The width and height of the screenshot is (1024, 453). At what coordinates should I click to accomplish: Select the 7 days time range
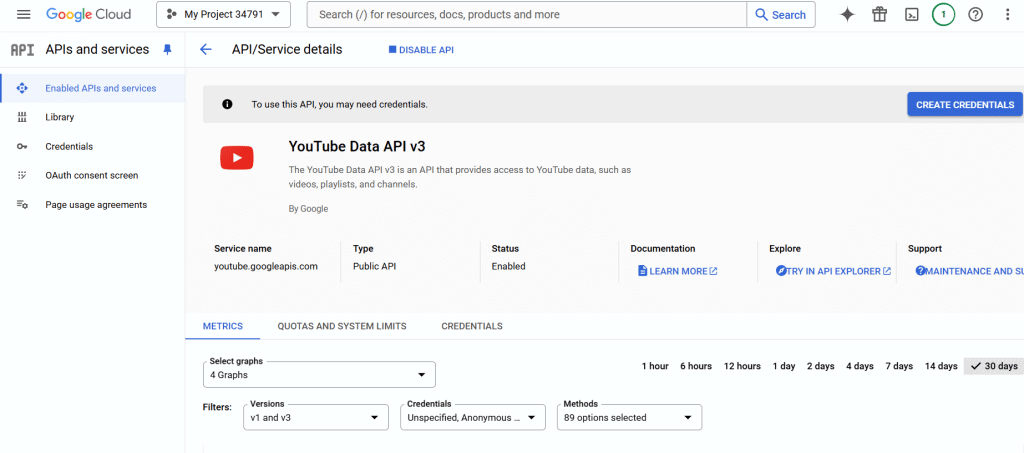pyautogui.click(x=899, y=366)
